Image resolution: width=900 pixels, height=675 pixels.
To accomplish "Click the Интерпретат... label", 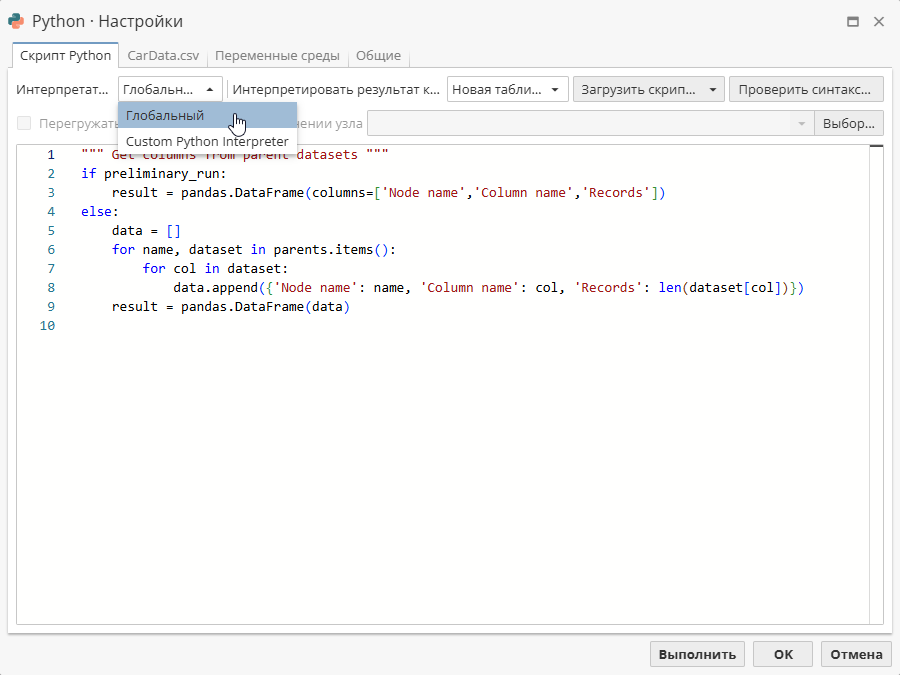I will (x=62, y=90).
